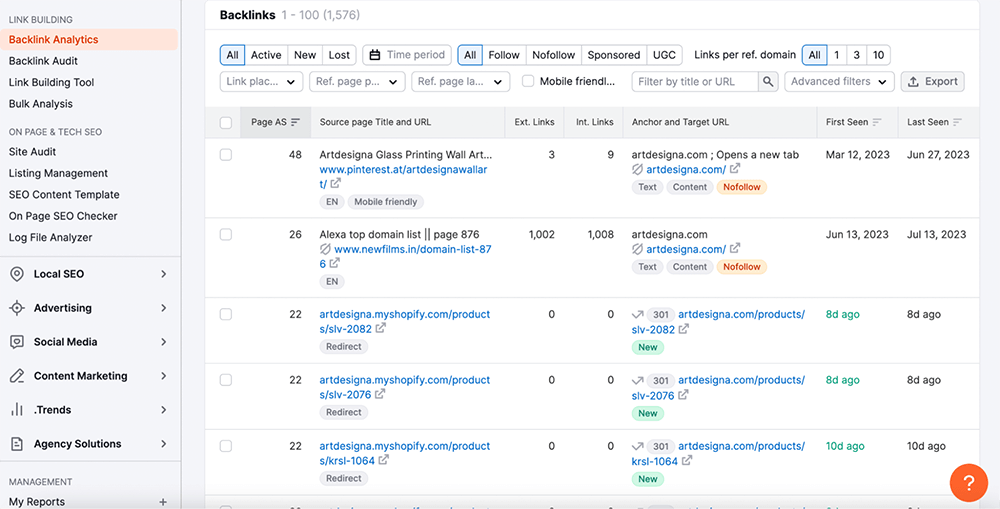Screen dimensions: 1000x509
Task: Check the Artdesigna Glass Printing row checkbox
Action: coord(226,154)
